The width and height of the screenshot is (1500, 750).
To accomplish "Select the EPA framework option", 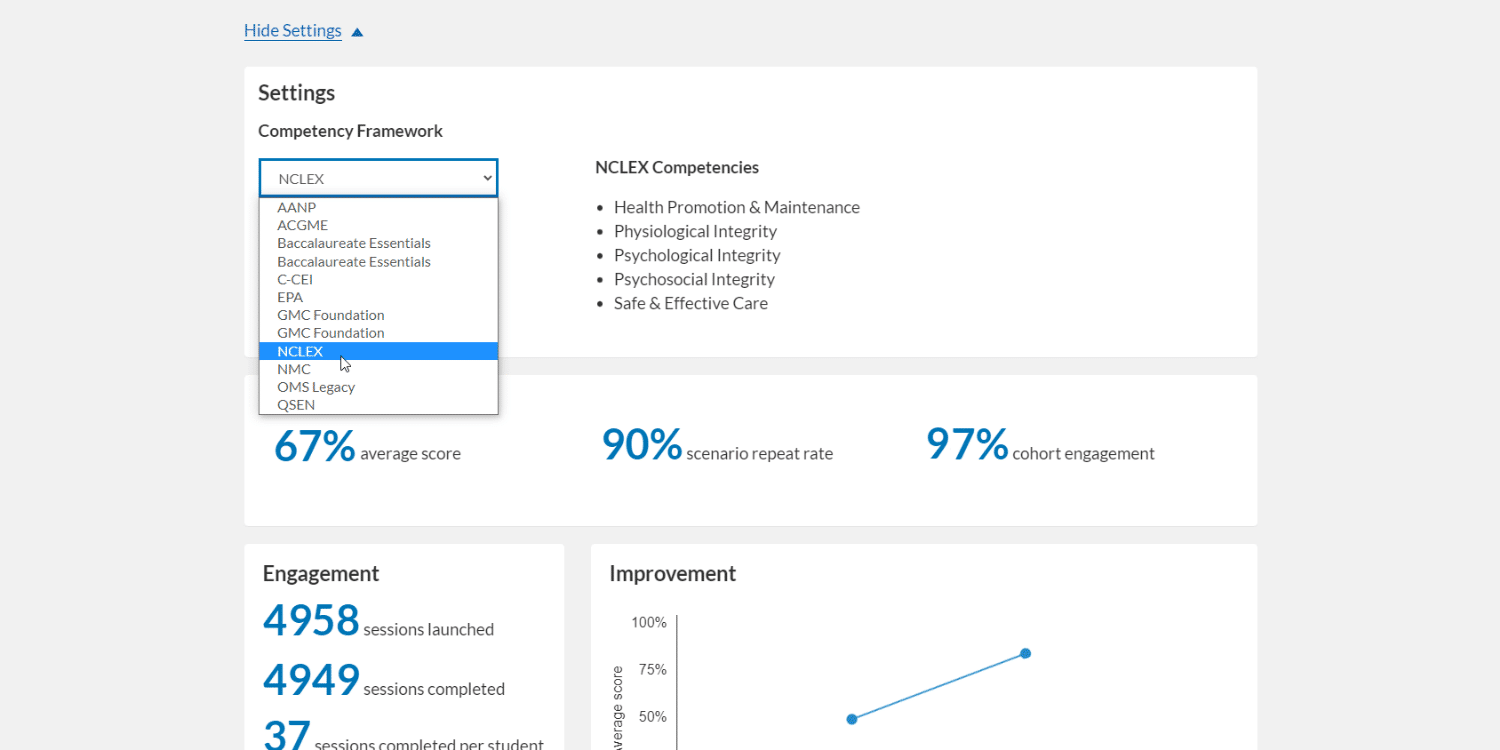I will tap(378, 297).
